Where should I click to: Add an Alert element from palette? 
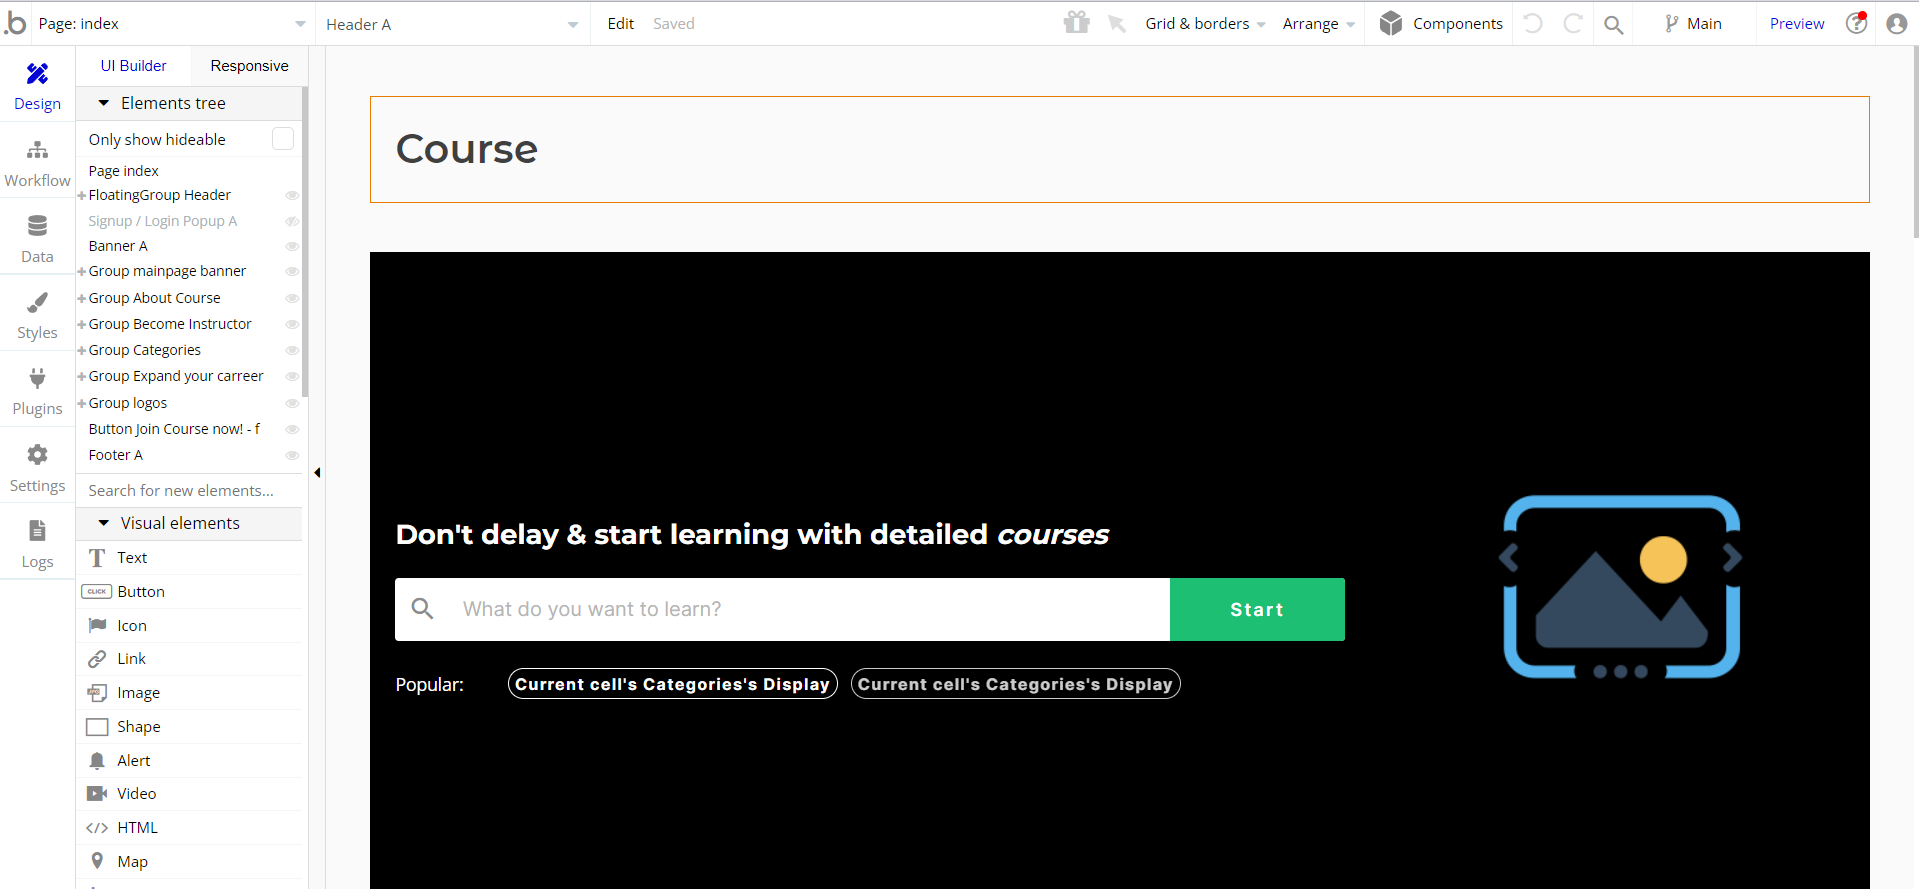click(x=190, y=761)
